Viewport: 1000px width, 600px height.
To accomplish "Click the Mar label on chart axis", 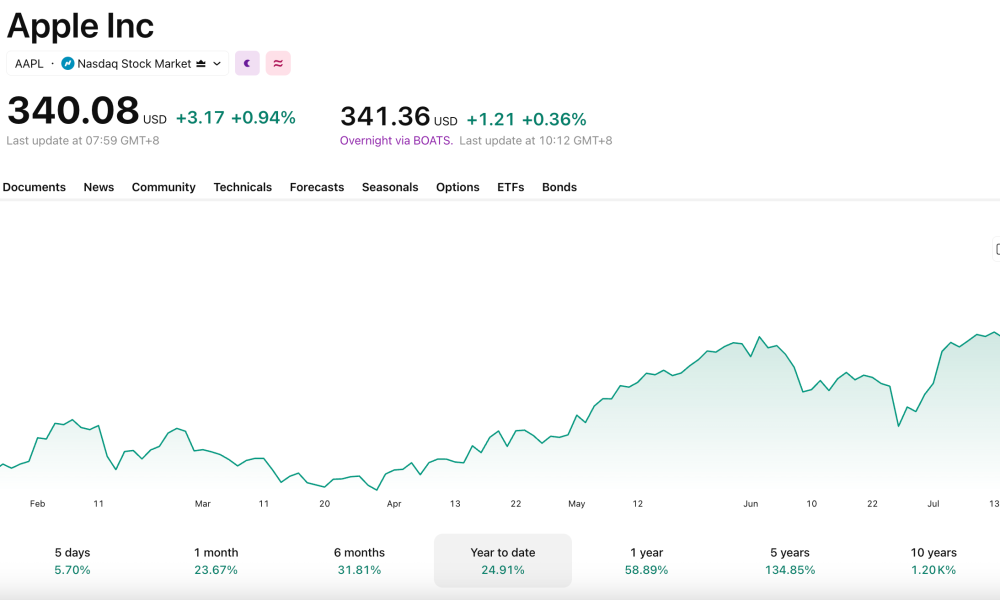I will [203, 504].
